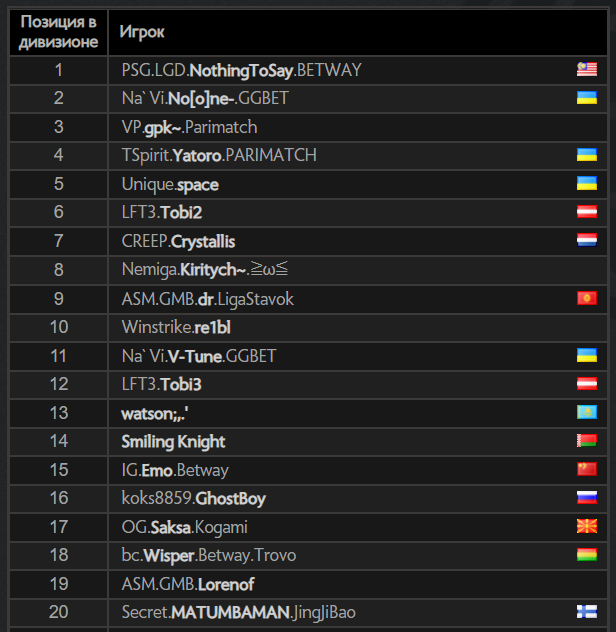Click the Netherlands flag next to Crystallis

[x=587, y=241]
